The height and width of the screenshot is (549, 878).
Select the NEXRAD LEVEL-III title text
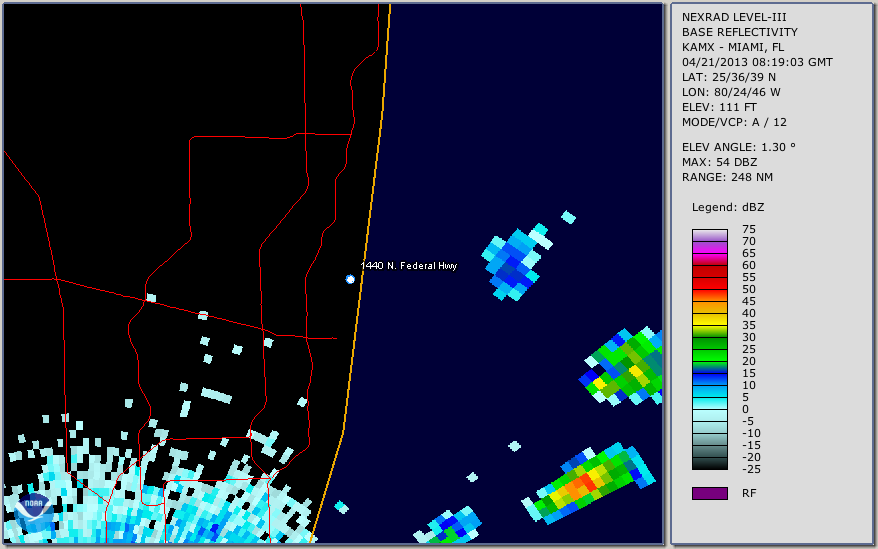[734, 17]
